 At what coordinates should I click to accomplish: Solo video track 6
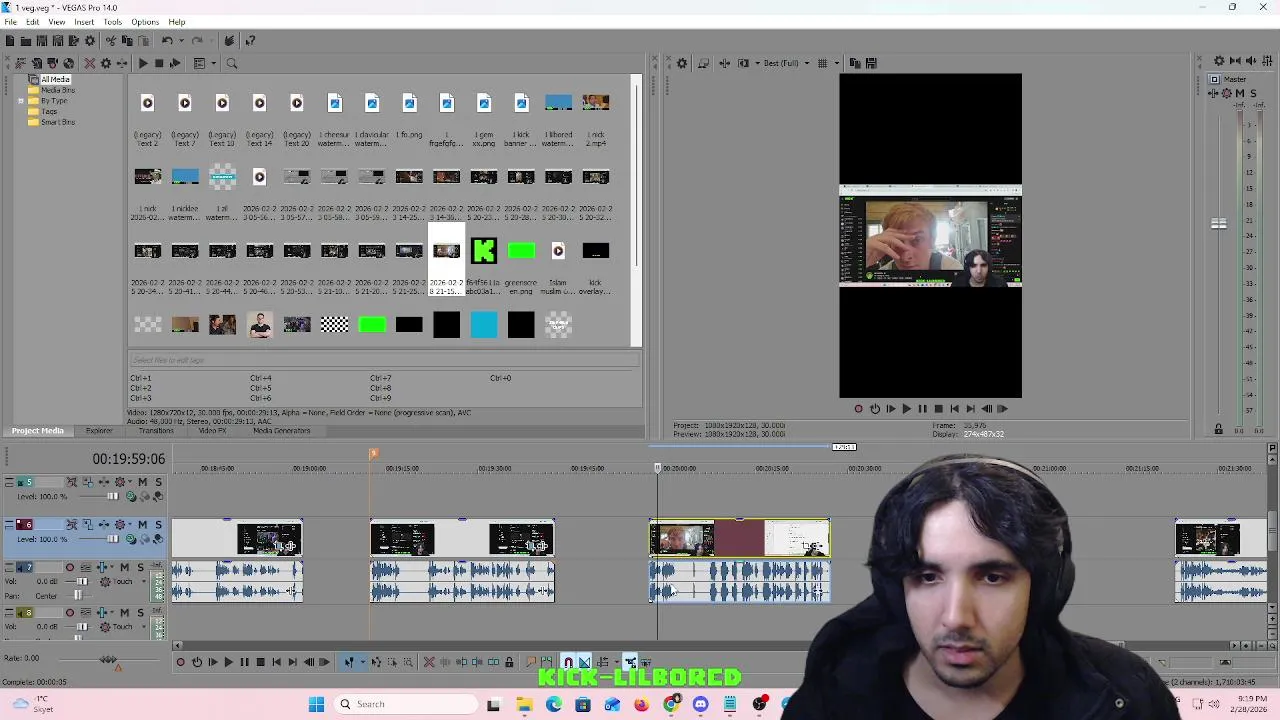point(158,525)
